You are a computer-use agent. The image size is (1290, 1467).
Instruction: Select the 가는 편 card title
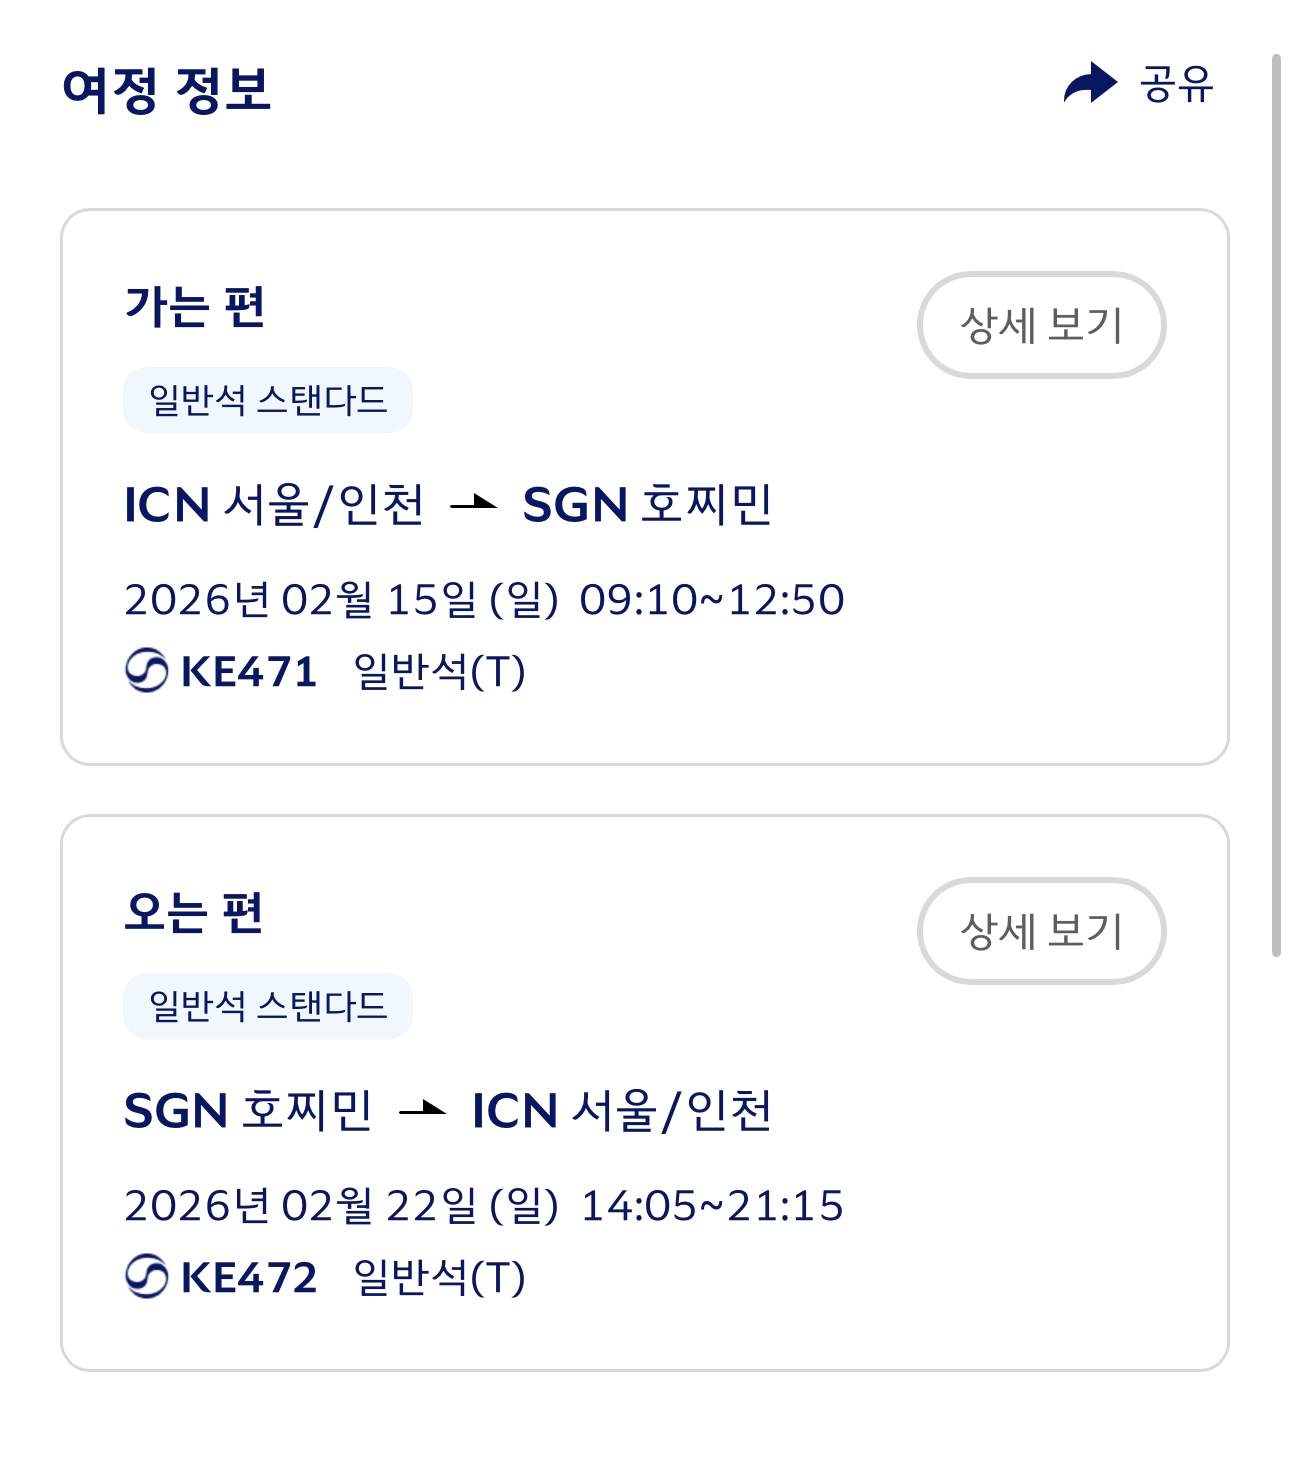[x=195, y=306]
